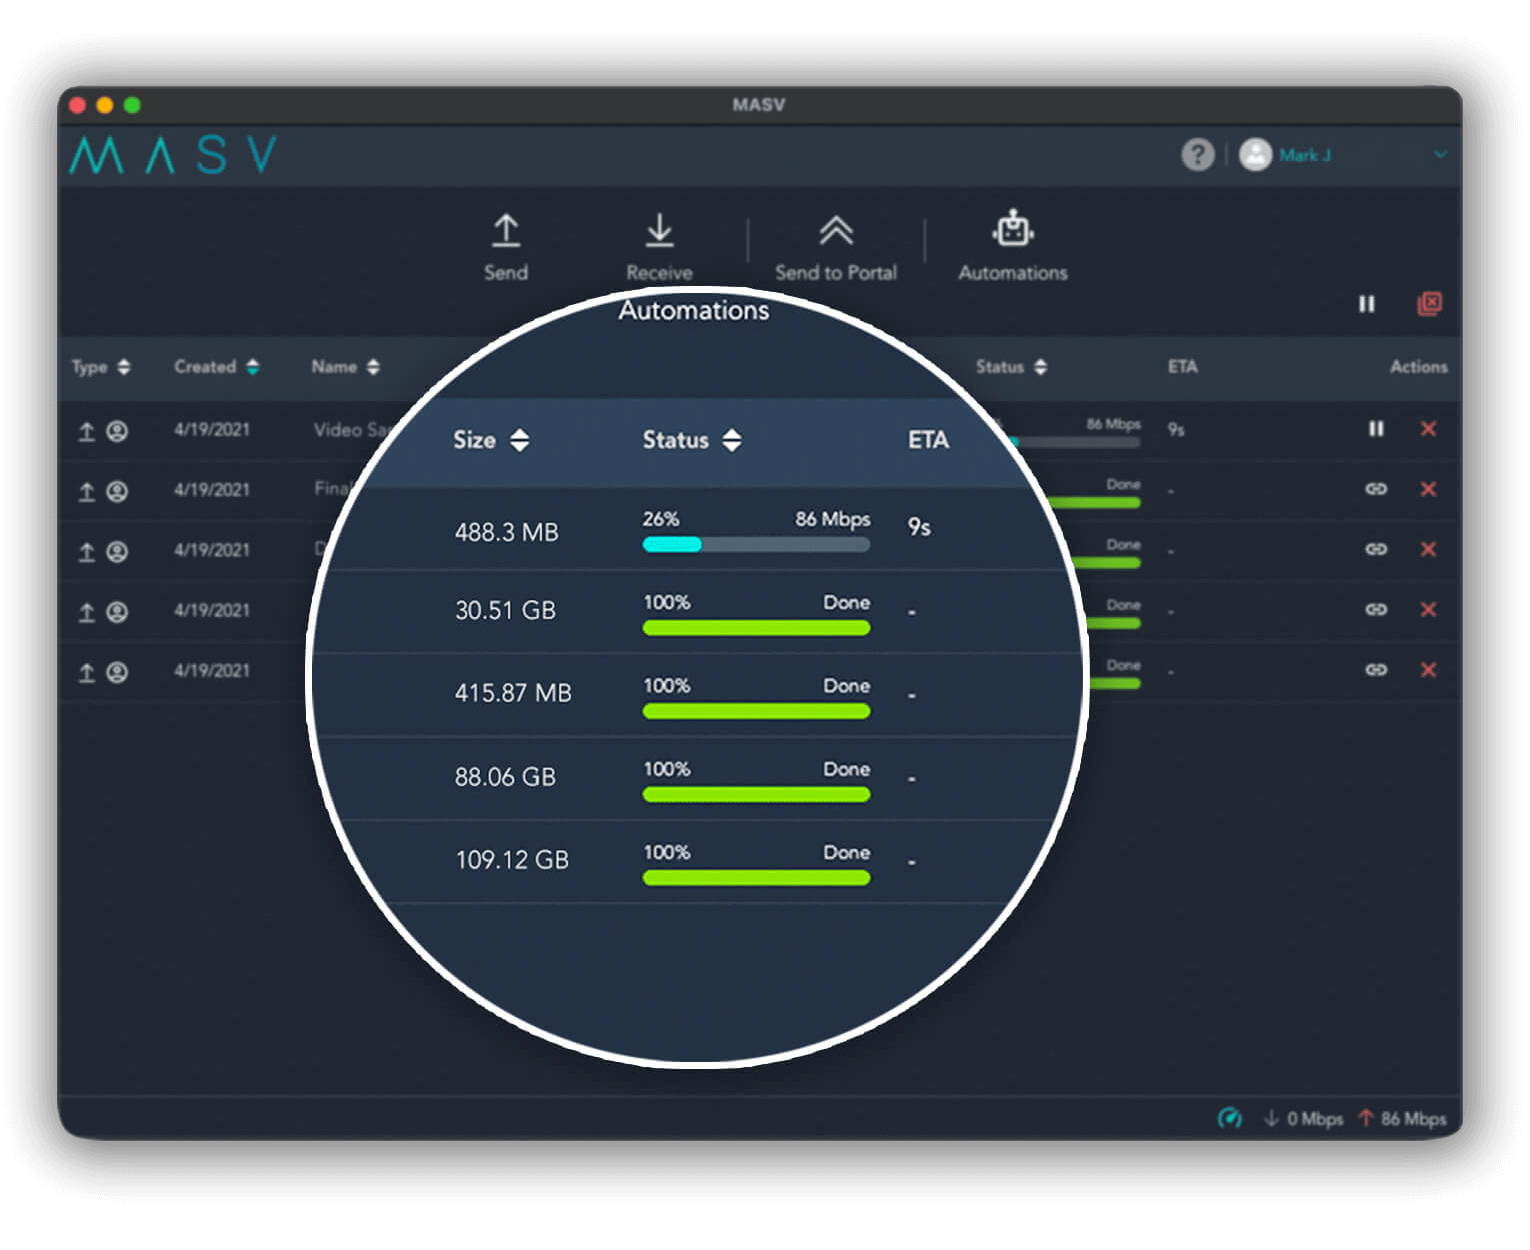Delete the first transfer with red X

click(1428, 429)
